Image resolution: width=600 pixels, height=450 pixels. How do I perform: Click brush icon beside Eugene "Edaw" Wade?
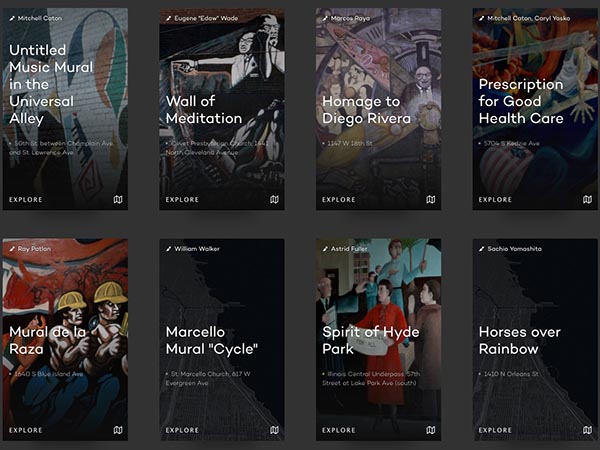pyautogui.click(x=168, y=18)
